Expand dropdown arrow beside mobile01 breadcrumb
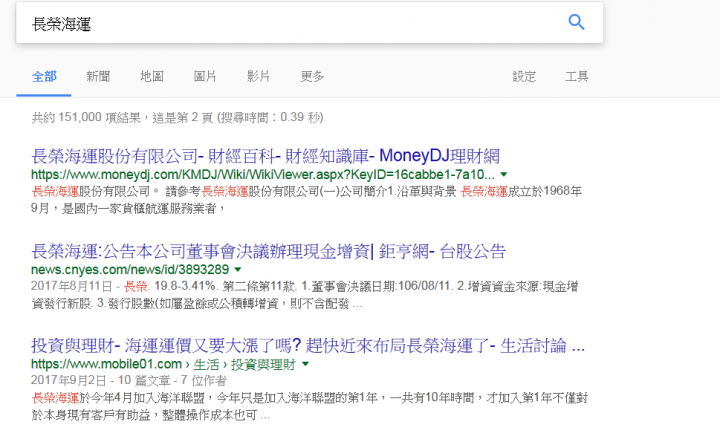This screenshot has height=439, width=720. tap(305, 364)
